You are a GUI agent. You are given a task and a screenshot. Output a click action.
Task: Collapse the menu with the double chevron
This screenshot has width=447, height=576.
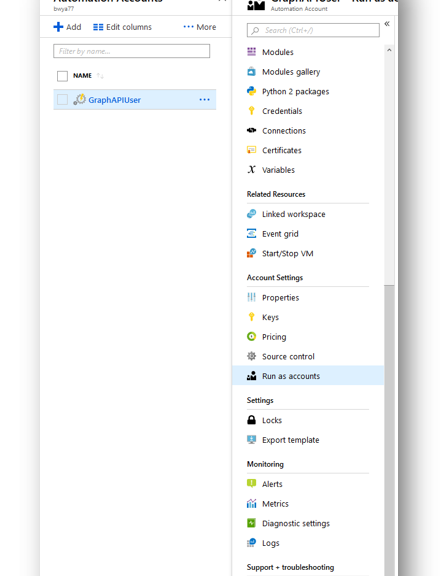tap(387, 24)
